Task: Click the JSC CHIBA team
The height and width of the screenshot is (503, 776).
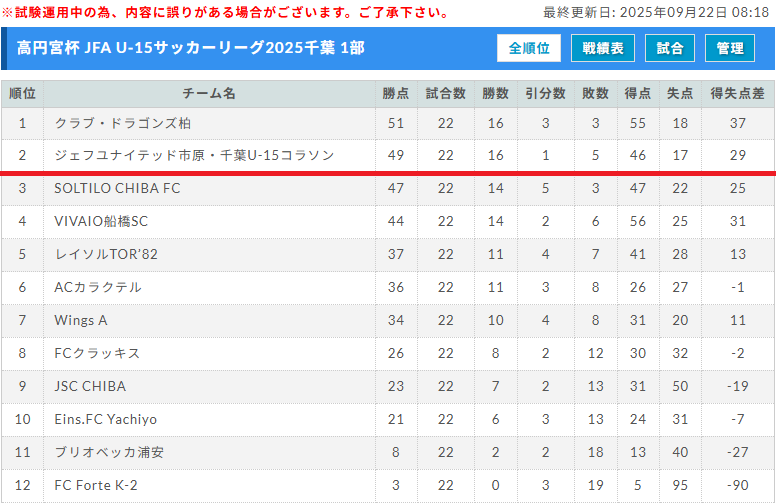Action: [x=90, y=386]
